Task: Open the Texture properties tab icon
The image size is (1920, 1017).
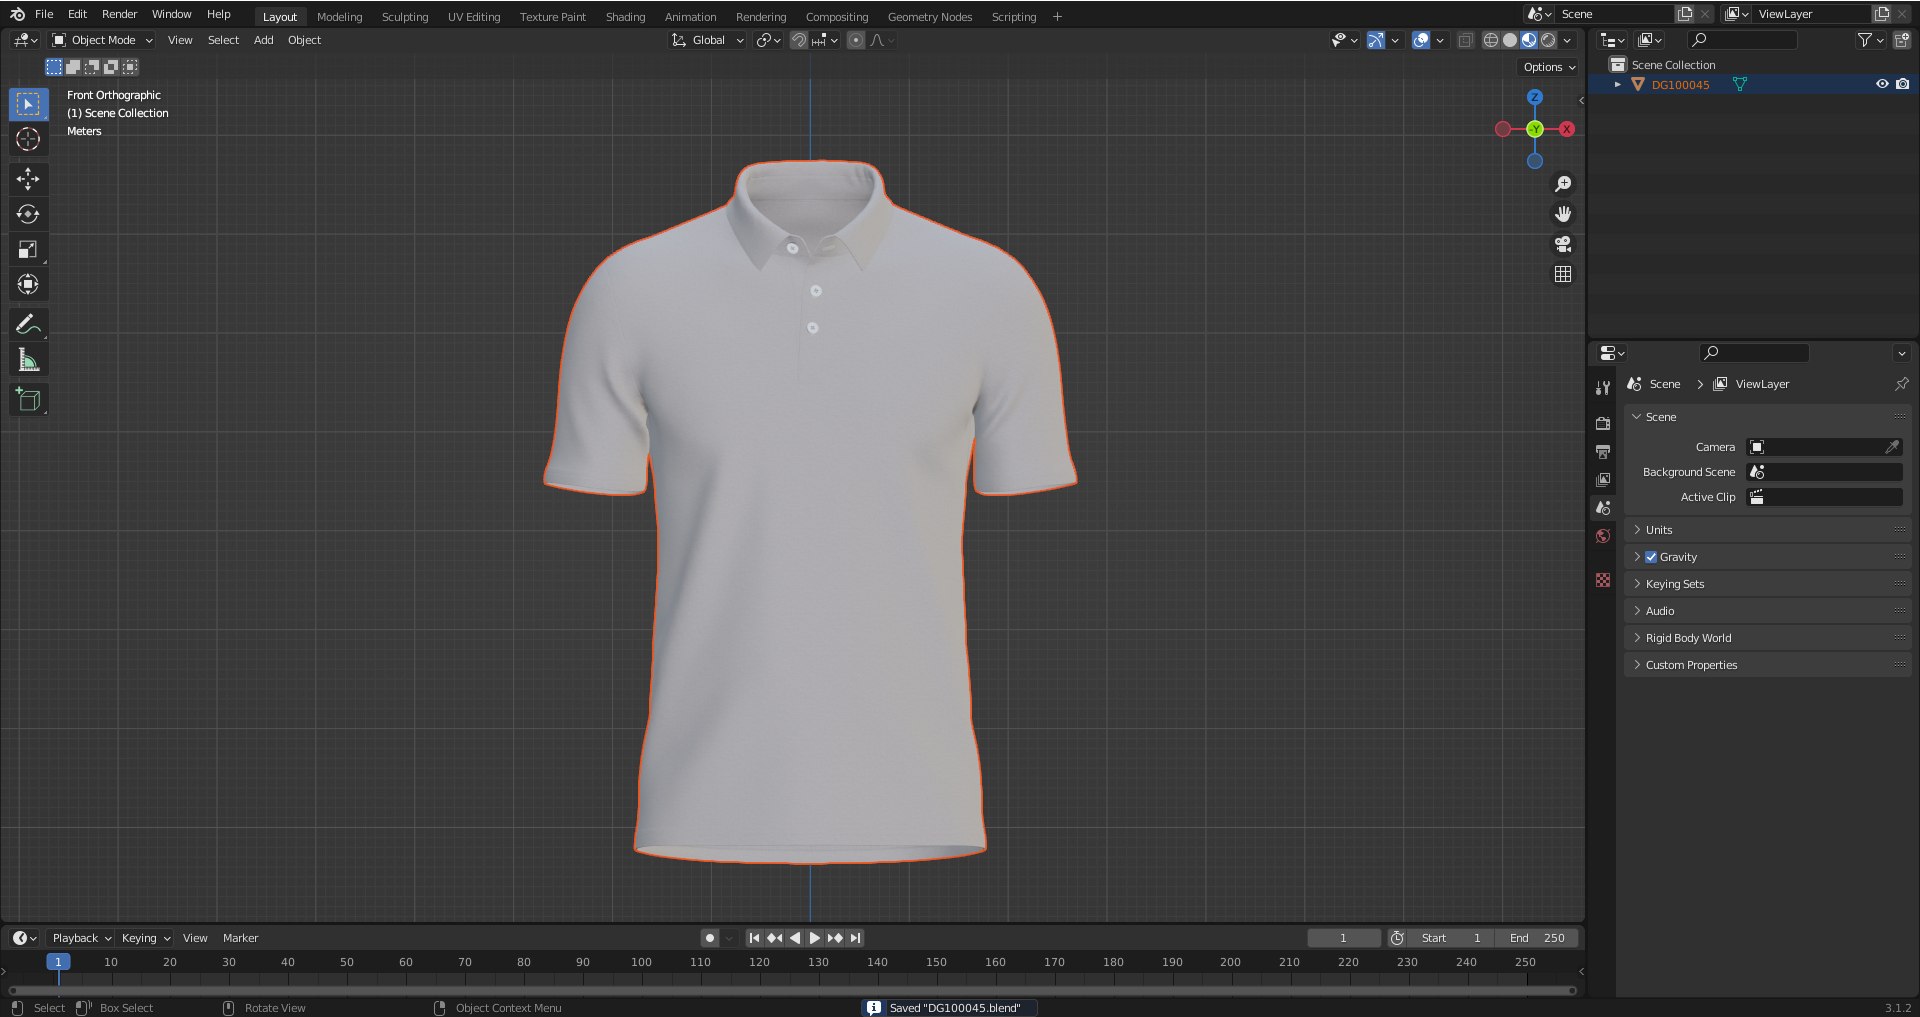Action: [1603, 580]
